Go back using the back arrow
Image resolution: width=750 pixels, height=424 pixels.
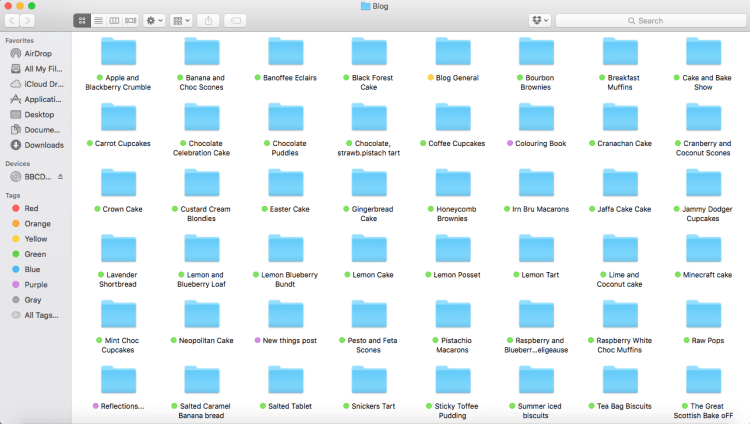point(11,20)
